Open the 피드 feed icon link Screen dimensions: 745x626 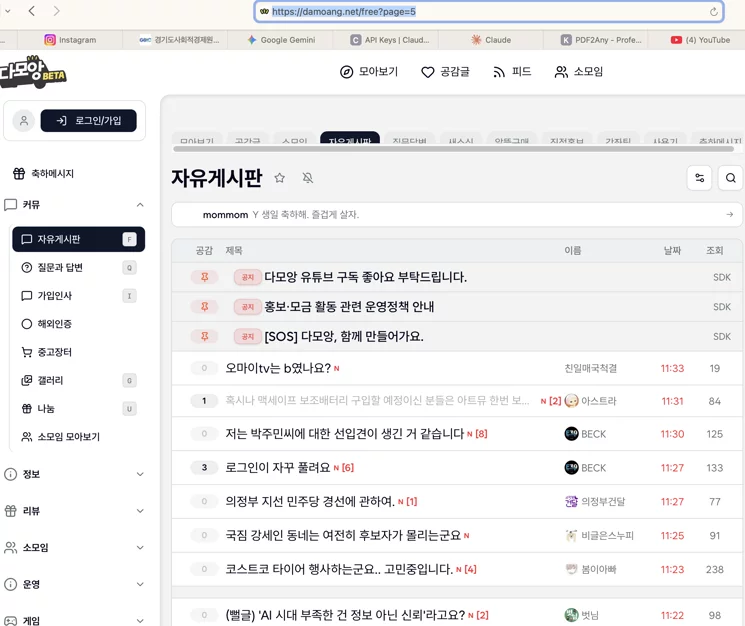click(512, 72)
